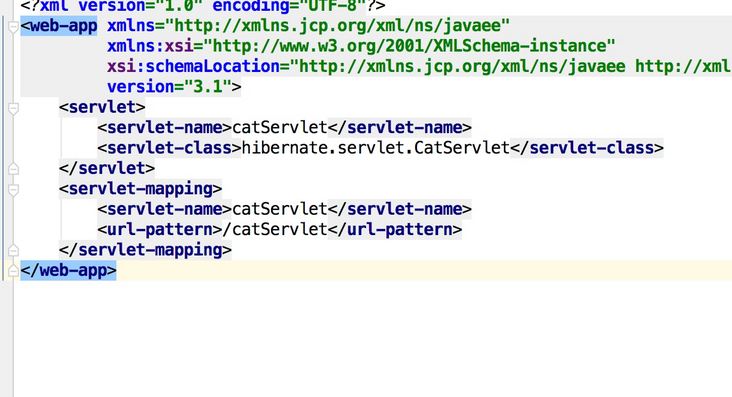
Task: Click the closing </servlet-class> tag
Action: (x=587, y=148)
